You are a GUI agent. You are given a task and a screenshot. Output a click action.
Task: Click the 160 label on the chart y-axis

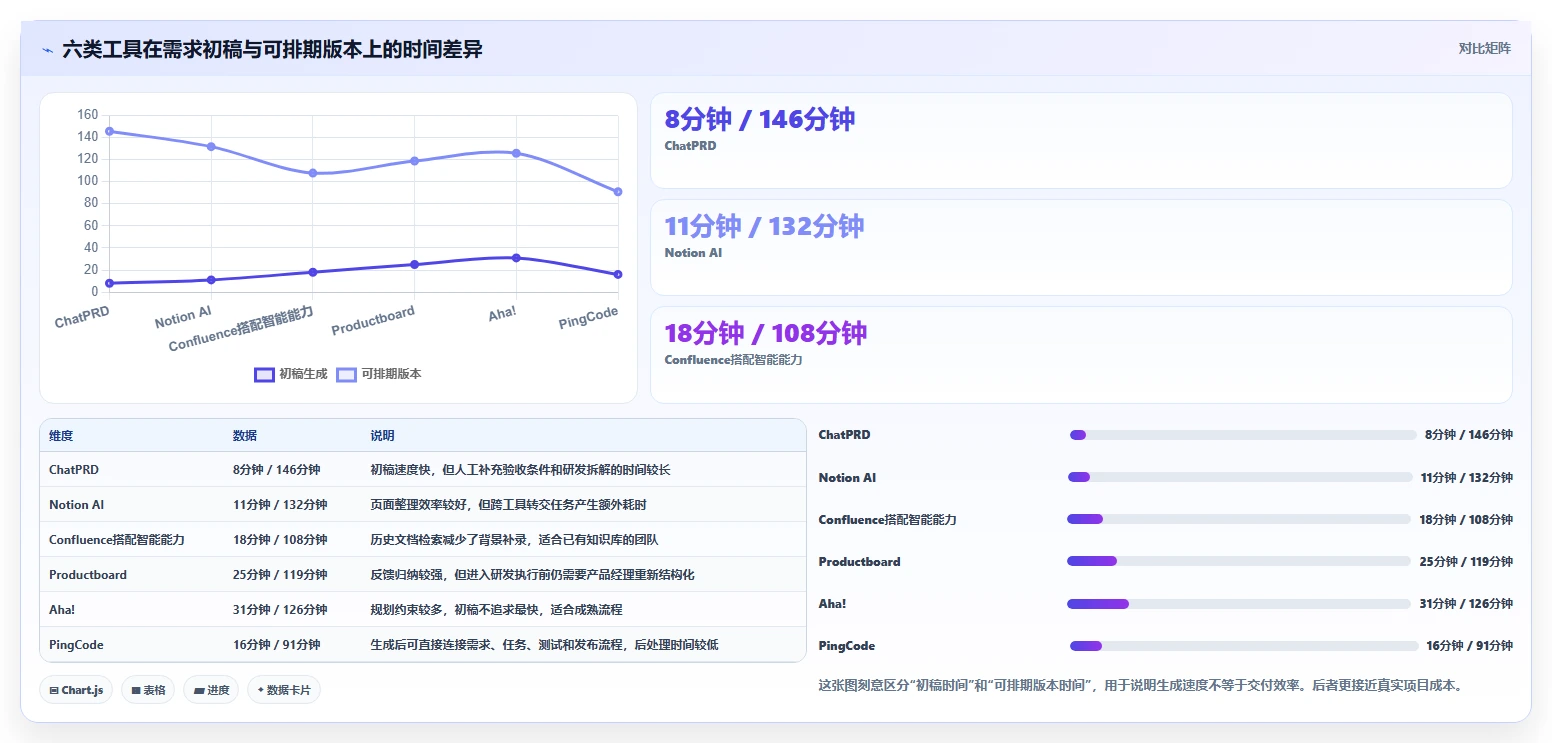pyautogui.click(x=88, y=115)
